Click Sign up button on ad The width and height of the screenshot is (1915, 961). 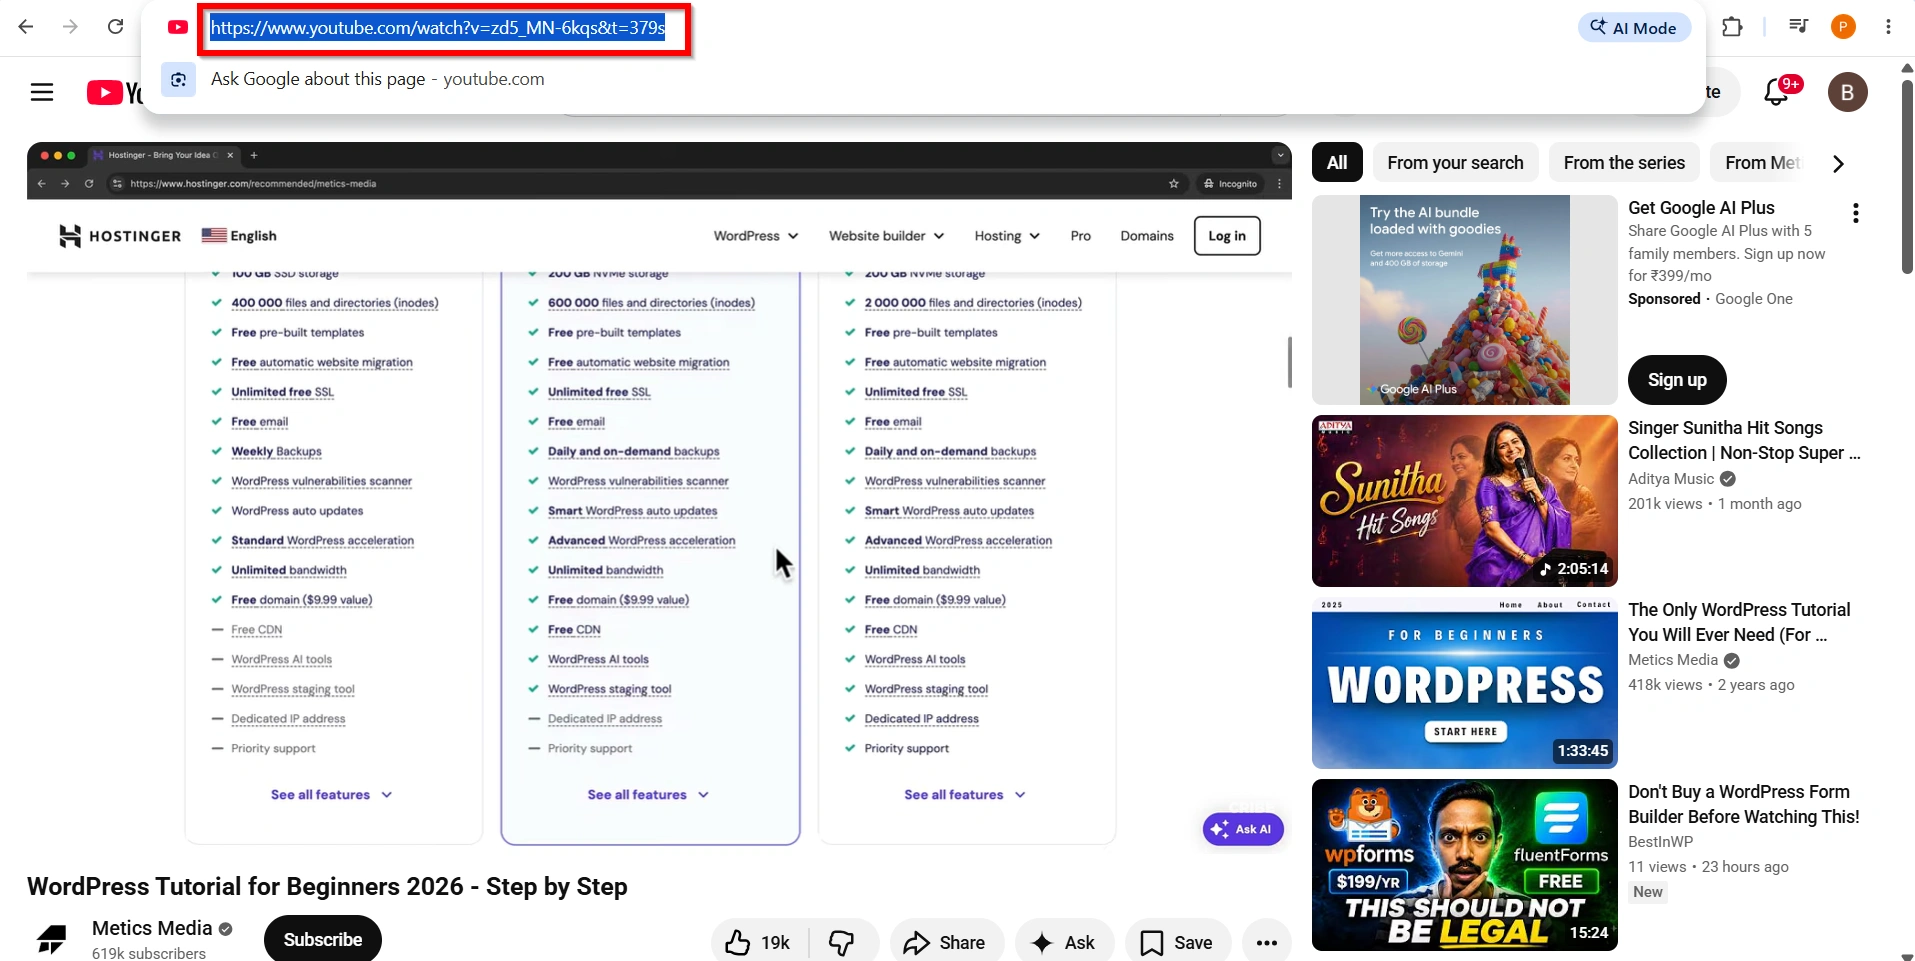tap(1677, 380)
